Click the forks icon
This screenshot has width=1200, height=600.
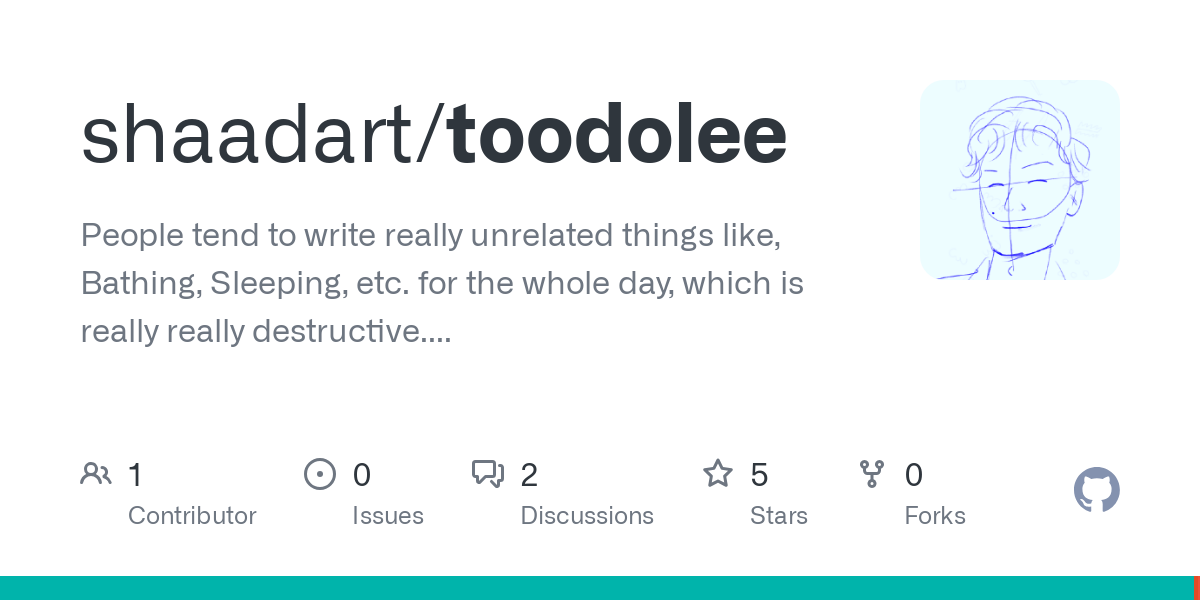click(x=872, y=474)
